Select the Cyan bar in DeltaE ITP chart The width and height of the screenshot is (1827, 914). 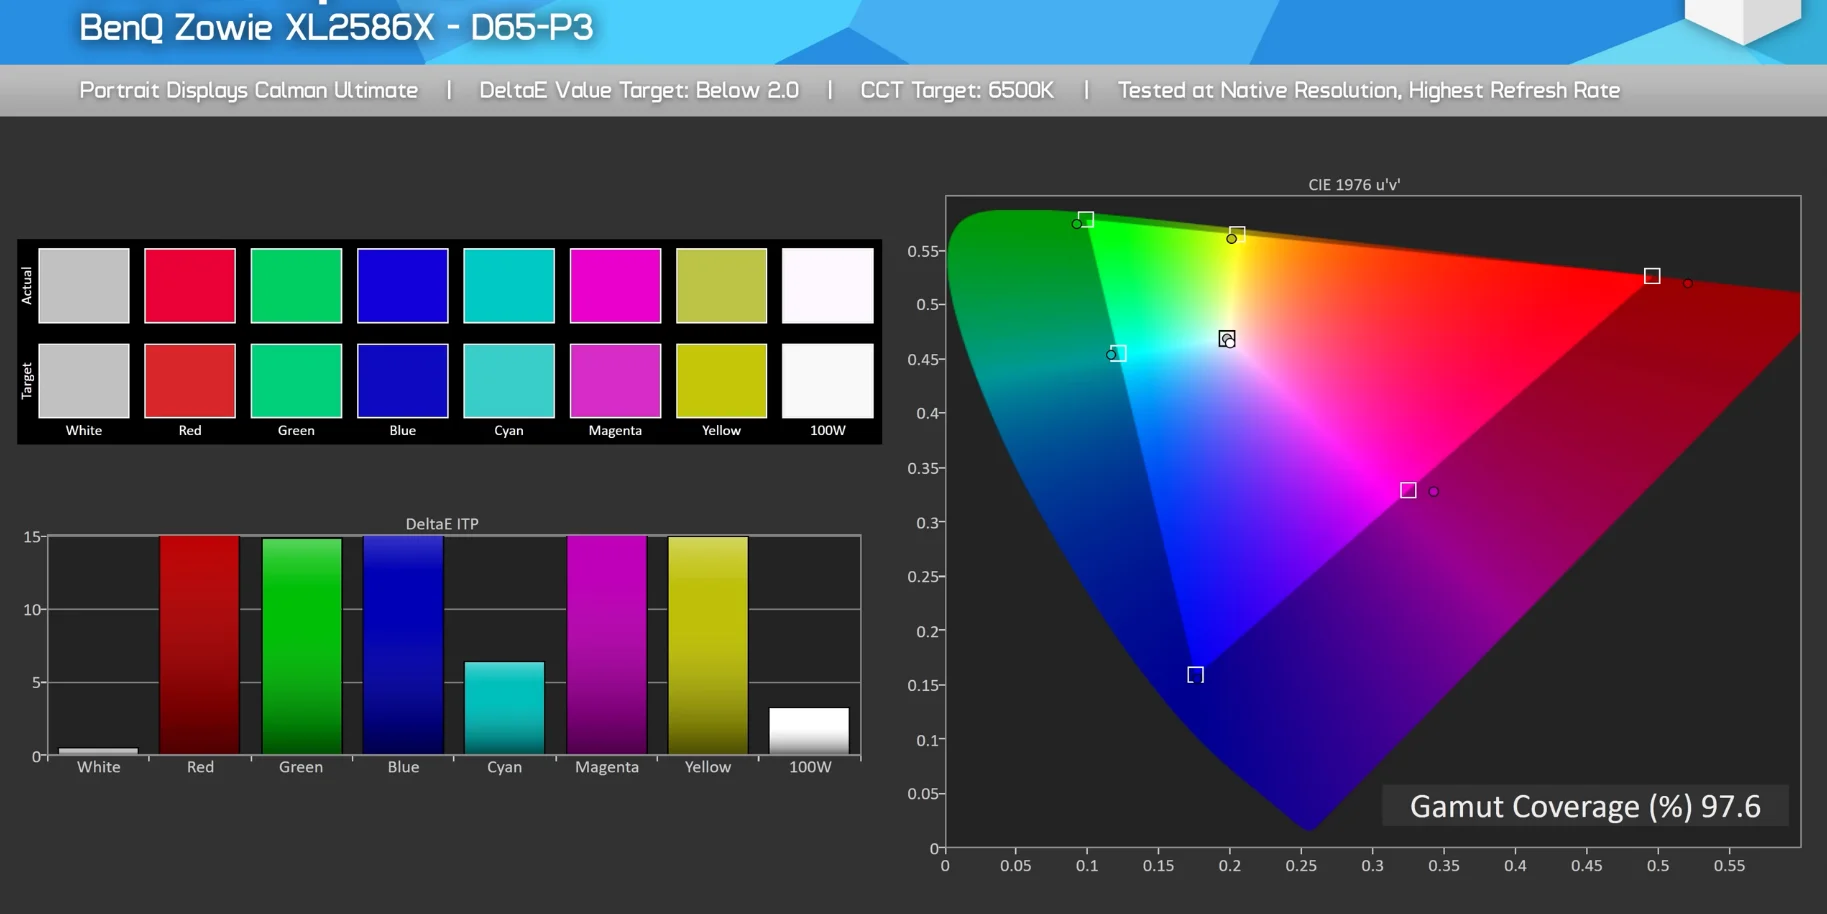coord(505,708)
